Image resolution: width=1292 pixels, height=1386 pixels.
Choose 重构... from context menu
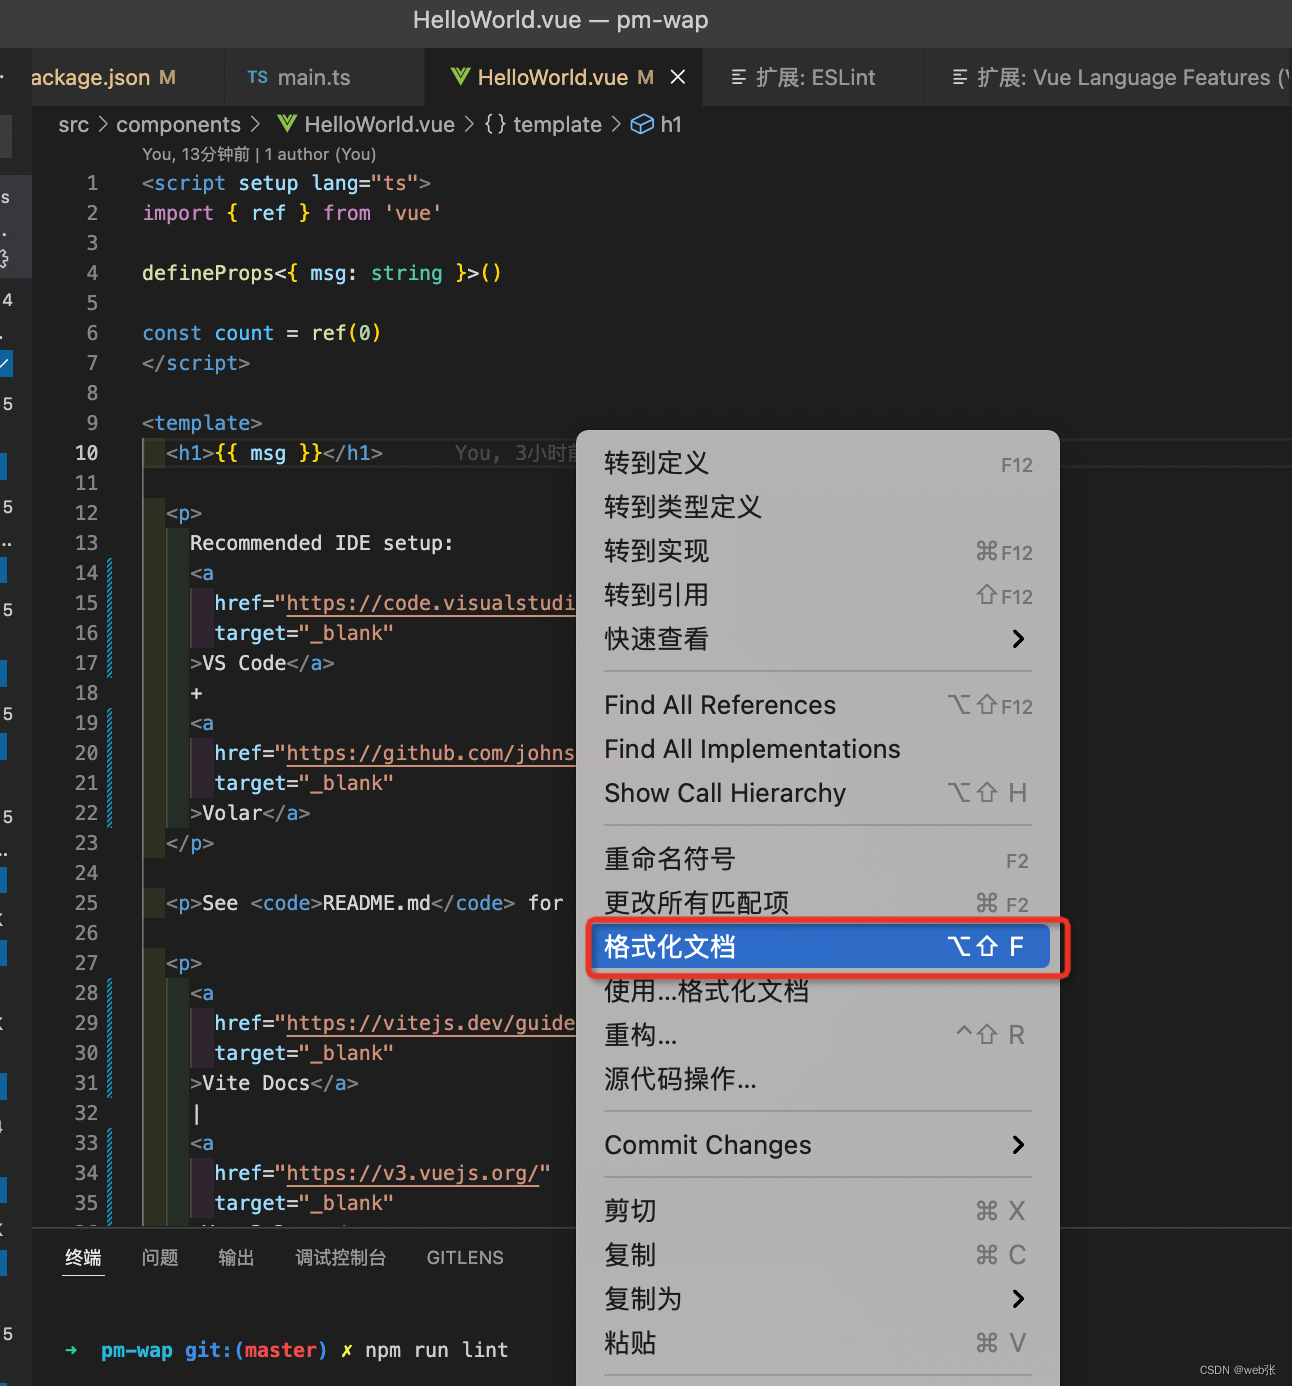(818, 1035)
